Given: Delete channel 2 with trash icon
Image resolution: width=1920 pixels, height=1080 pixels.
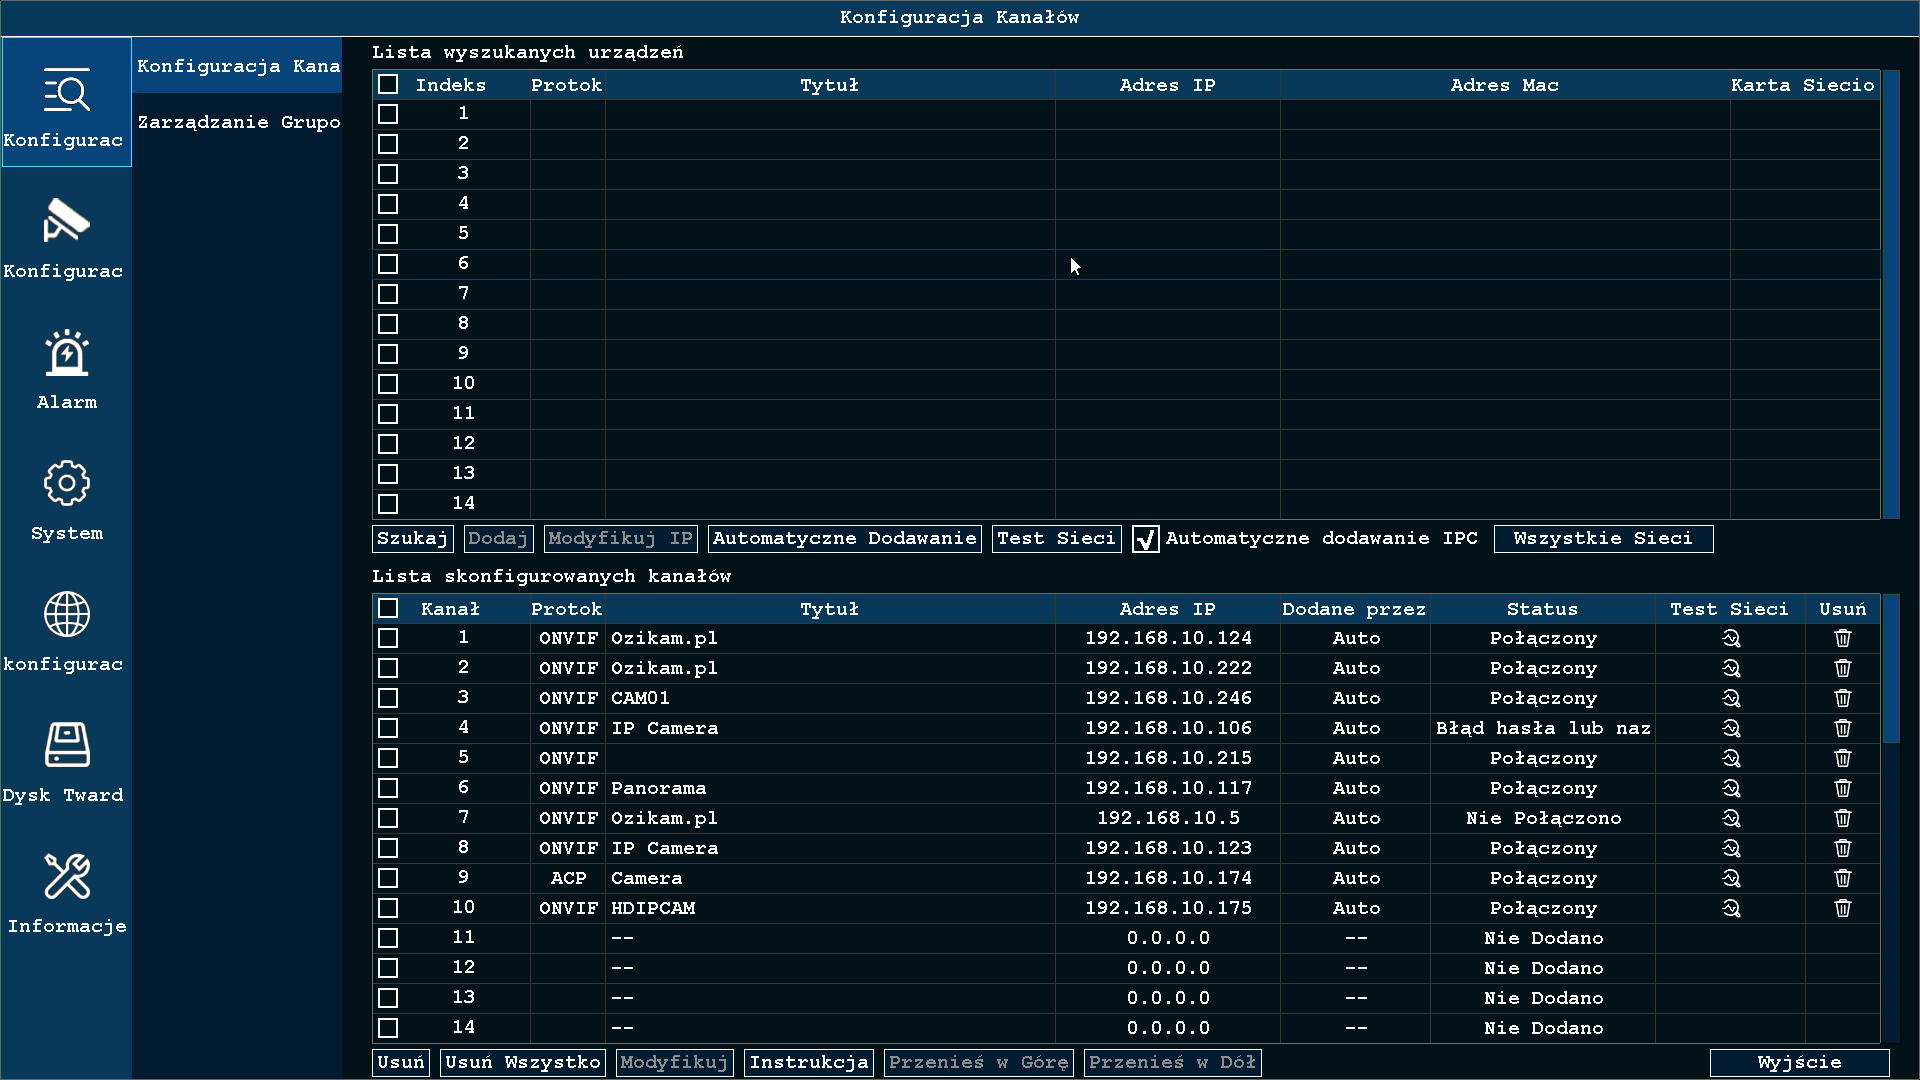Looking at the screenshot, I should (1843, 668).
